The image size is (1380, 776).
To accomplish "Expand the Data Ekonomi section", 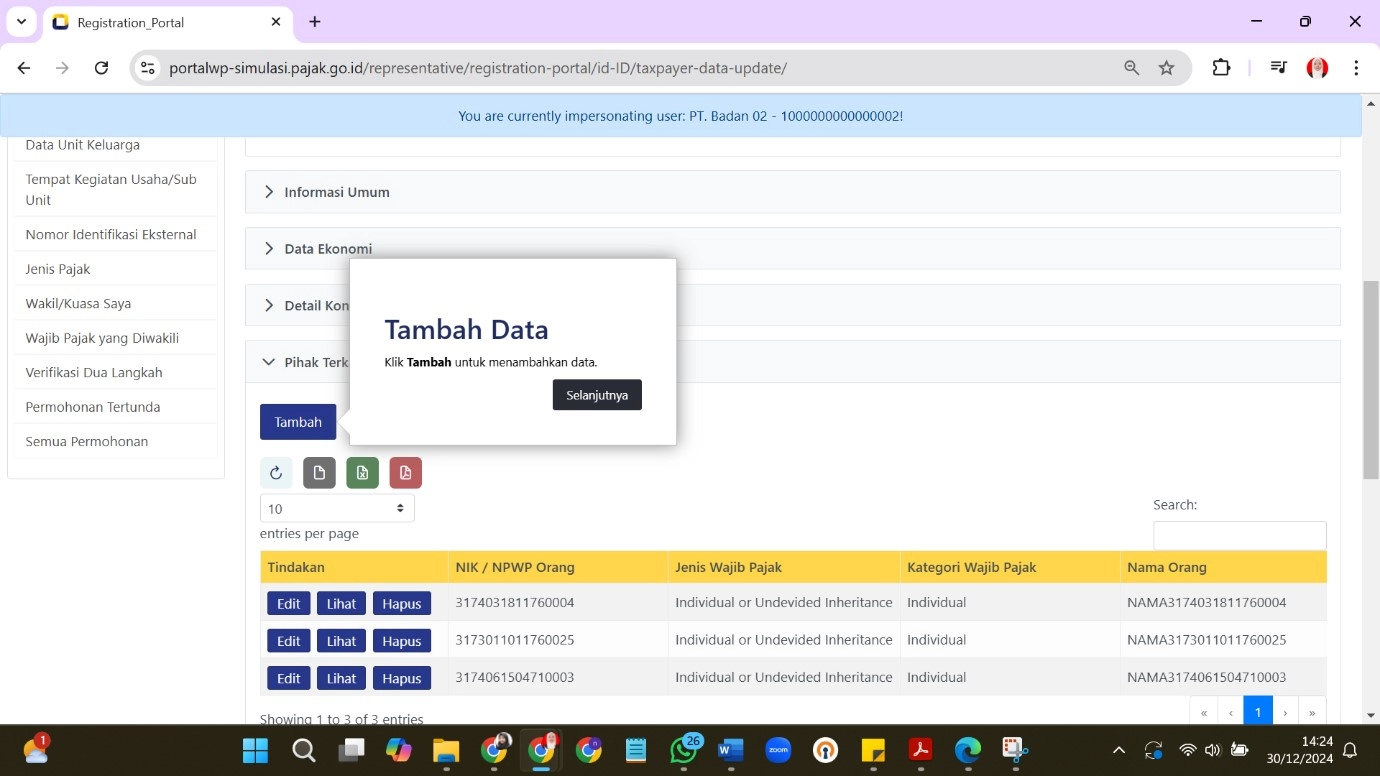I will pos(328,249).
